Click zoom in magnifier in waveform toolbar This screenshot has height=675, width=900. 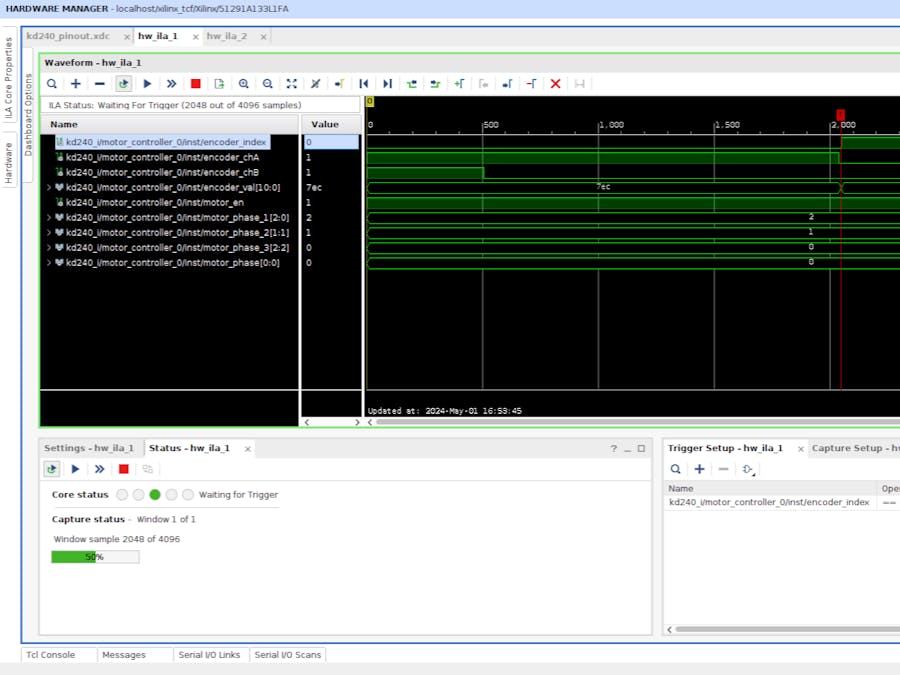point(244,84)
